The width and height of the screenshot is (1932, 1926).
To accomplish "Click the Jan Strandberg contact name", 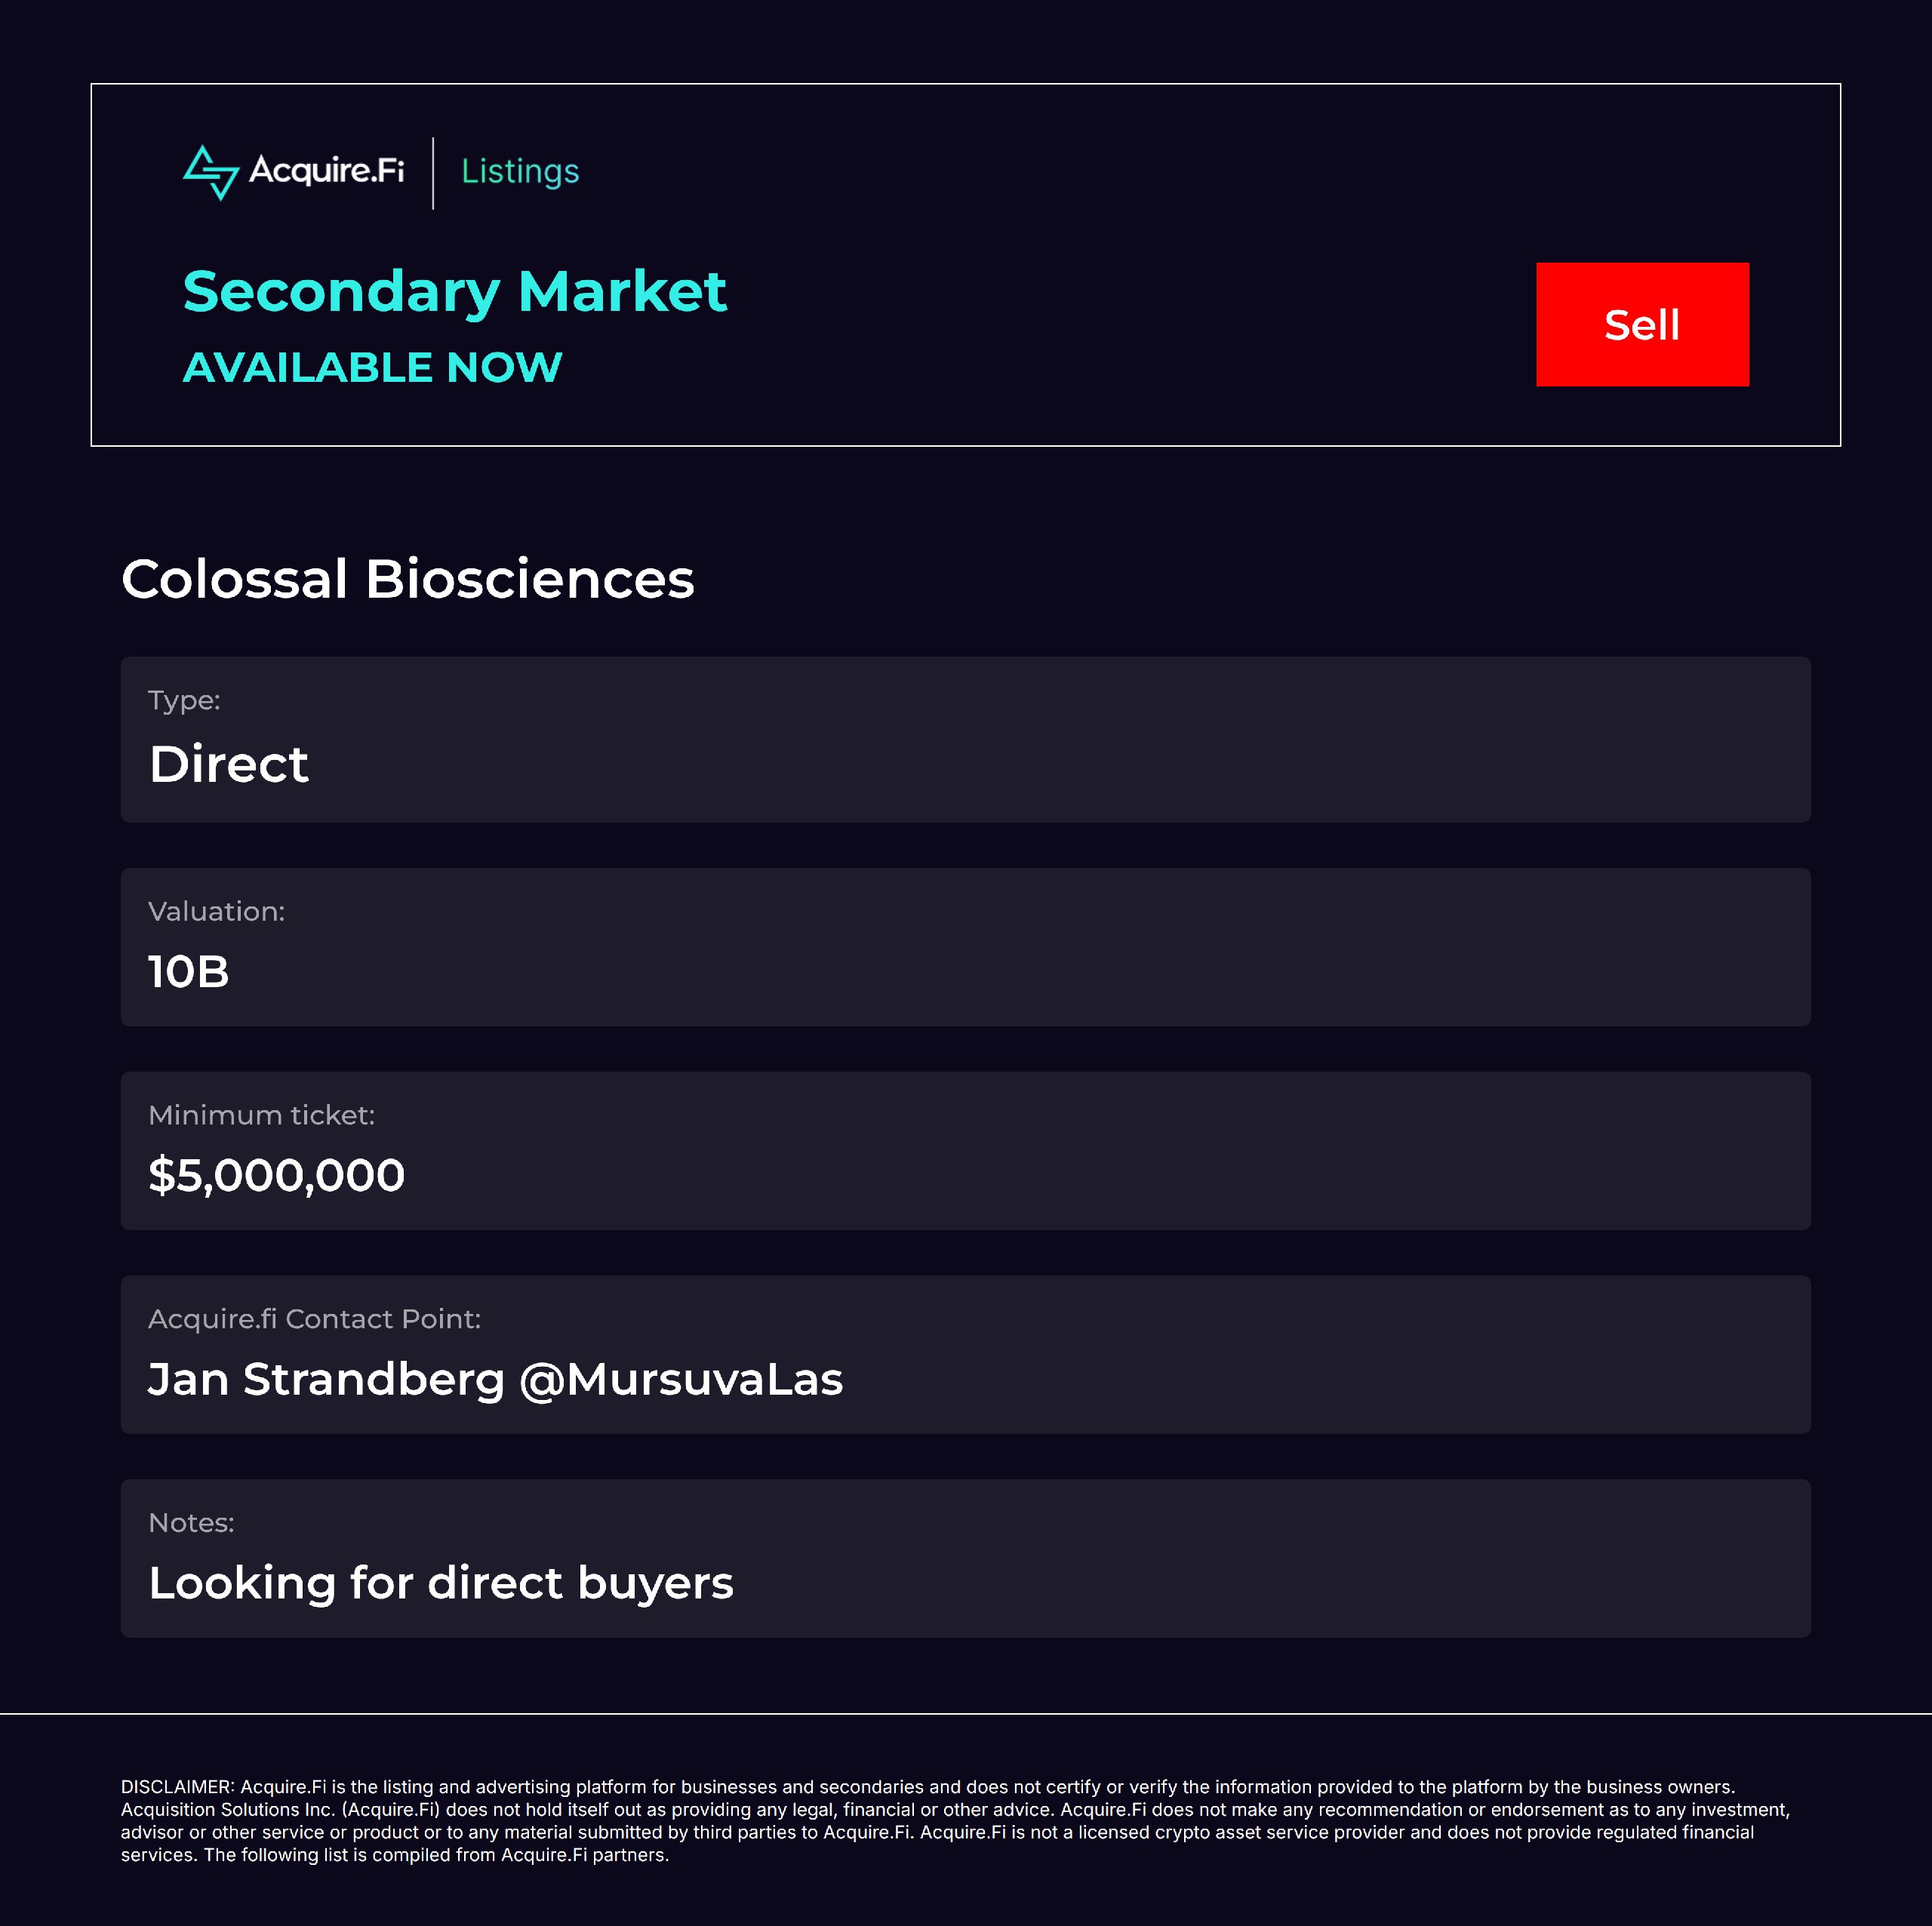I will point(326,1380).
